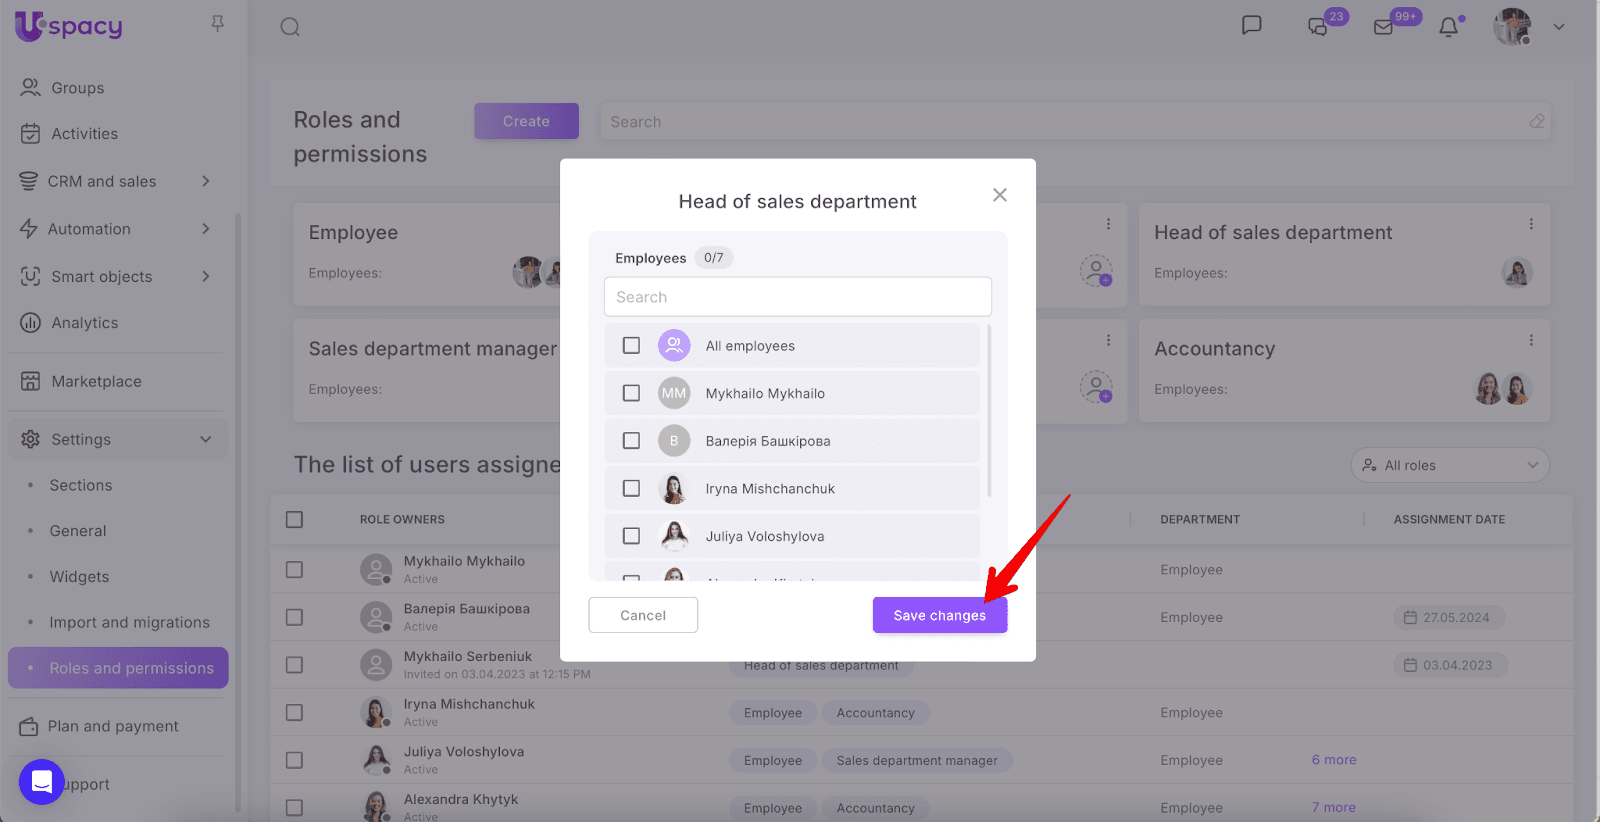Open the support chat bubble icon
Screen dimensions: 1600x822
pos(42,782)
